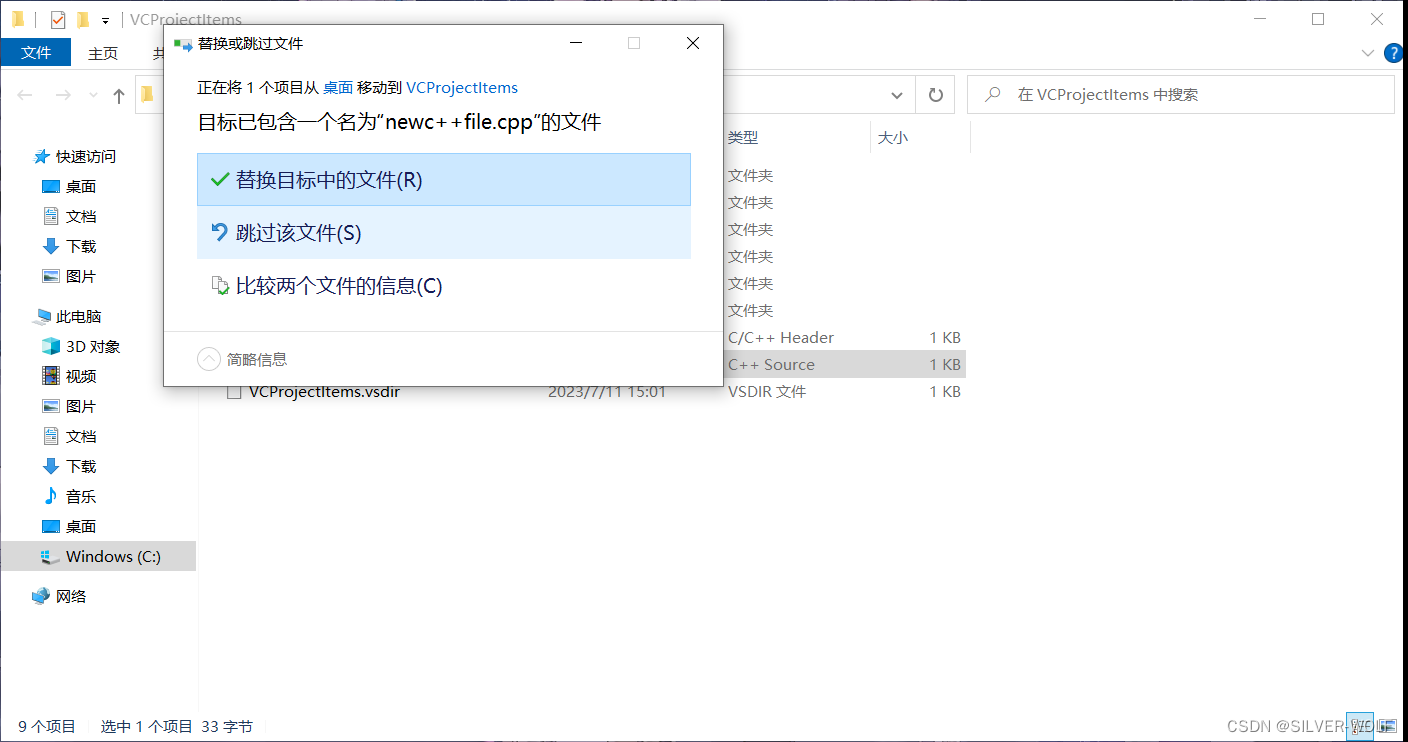This screenshot has width=1408, height=742.
Task: Choose 替换目标中的文件(R)
Action: coord(444,180)
